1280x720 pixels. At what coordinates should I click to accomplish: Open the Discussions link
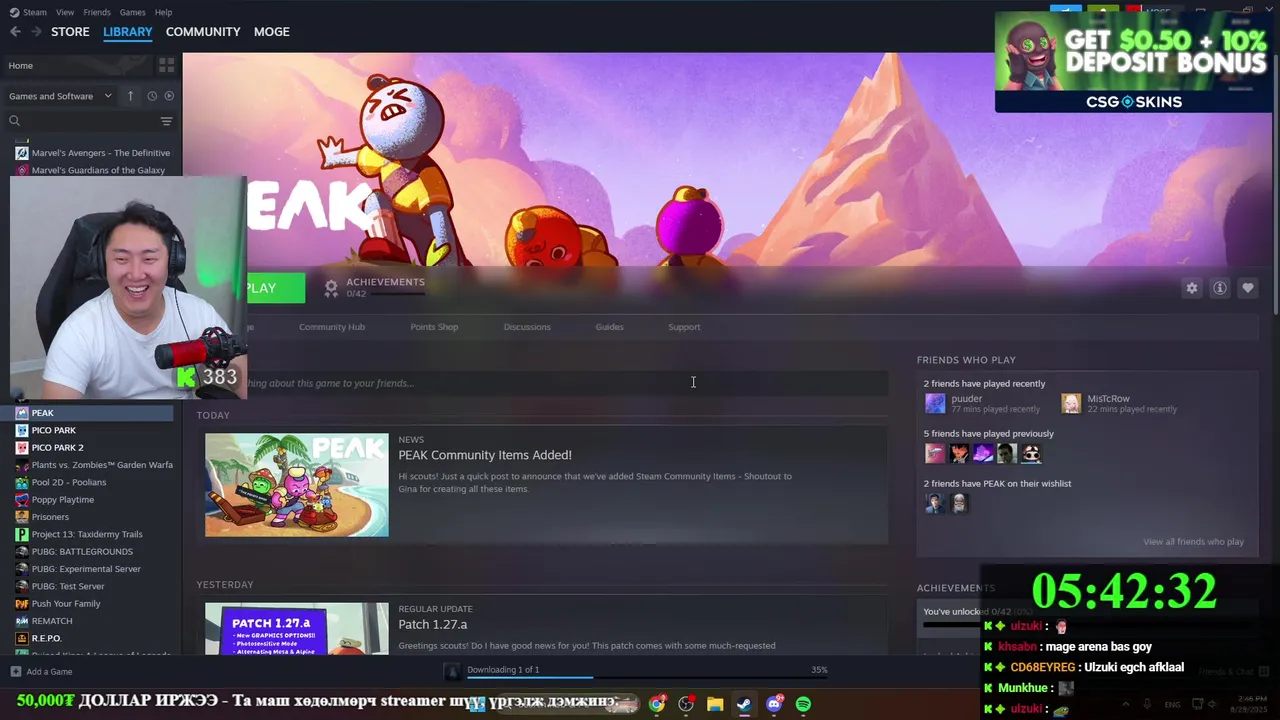[x=527, y=327]
